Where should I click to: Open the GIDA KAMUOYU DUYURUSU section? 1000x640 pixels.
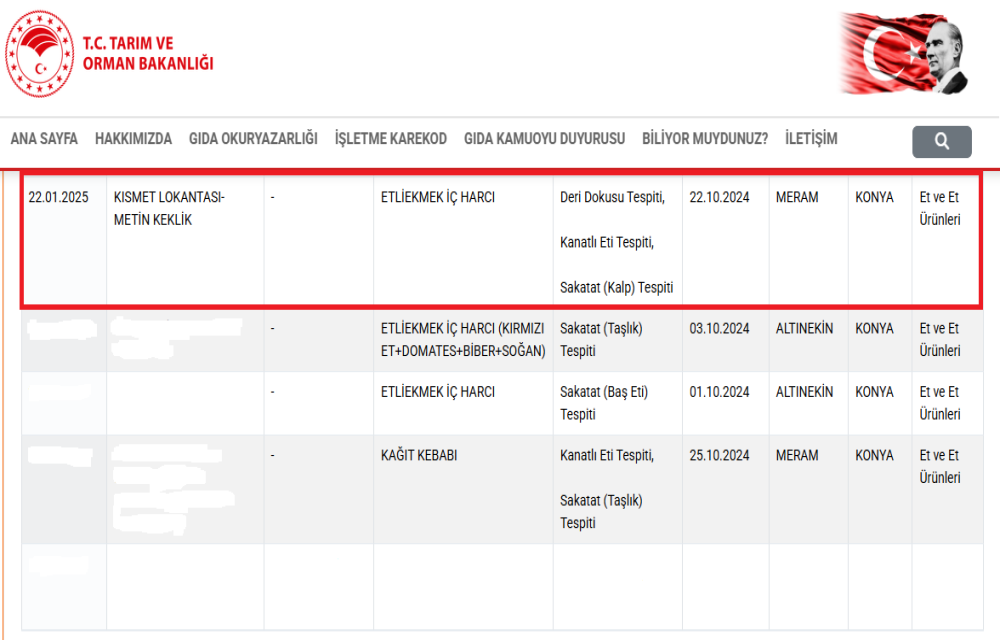544,139
